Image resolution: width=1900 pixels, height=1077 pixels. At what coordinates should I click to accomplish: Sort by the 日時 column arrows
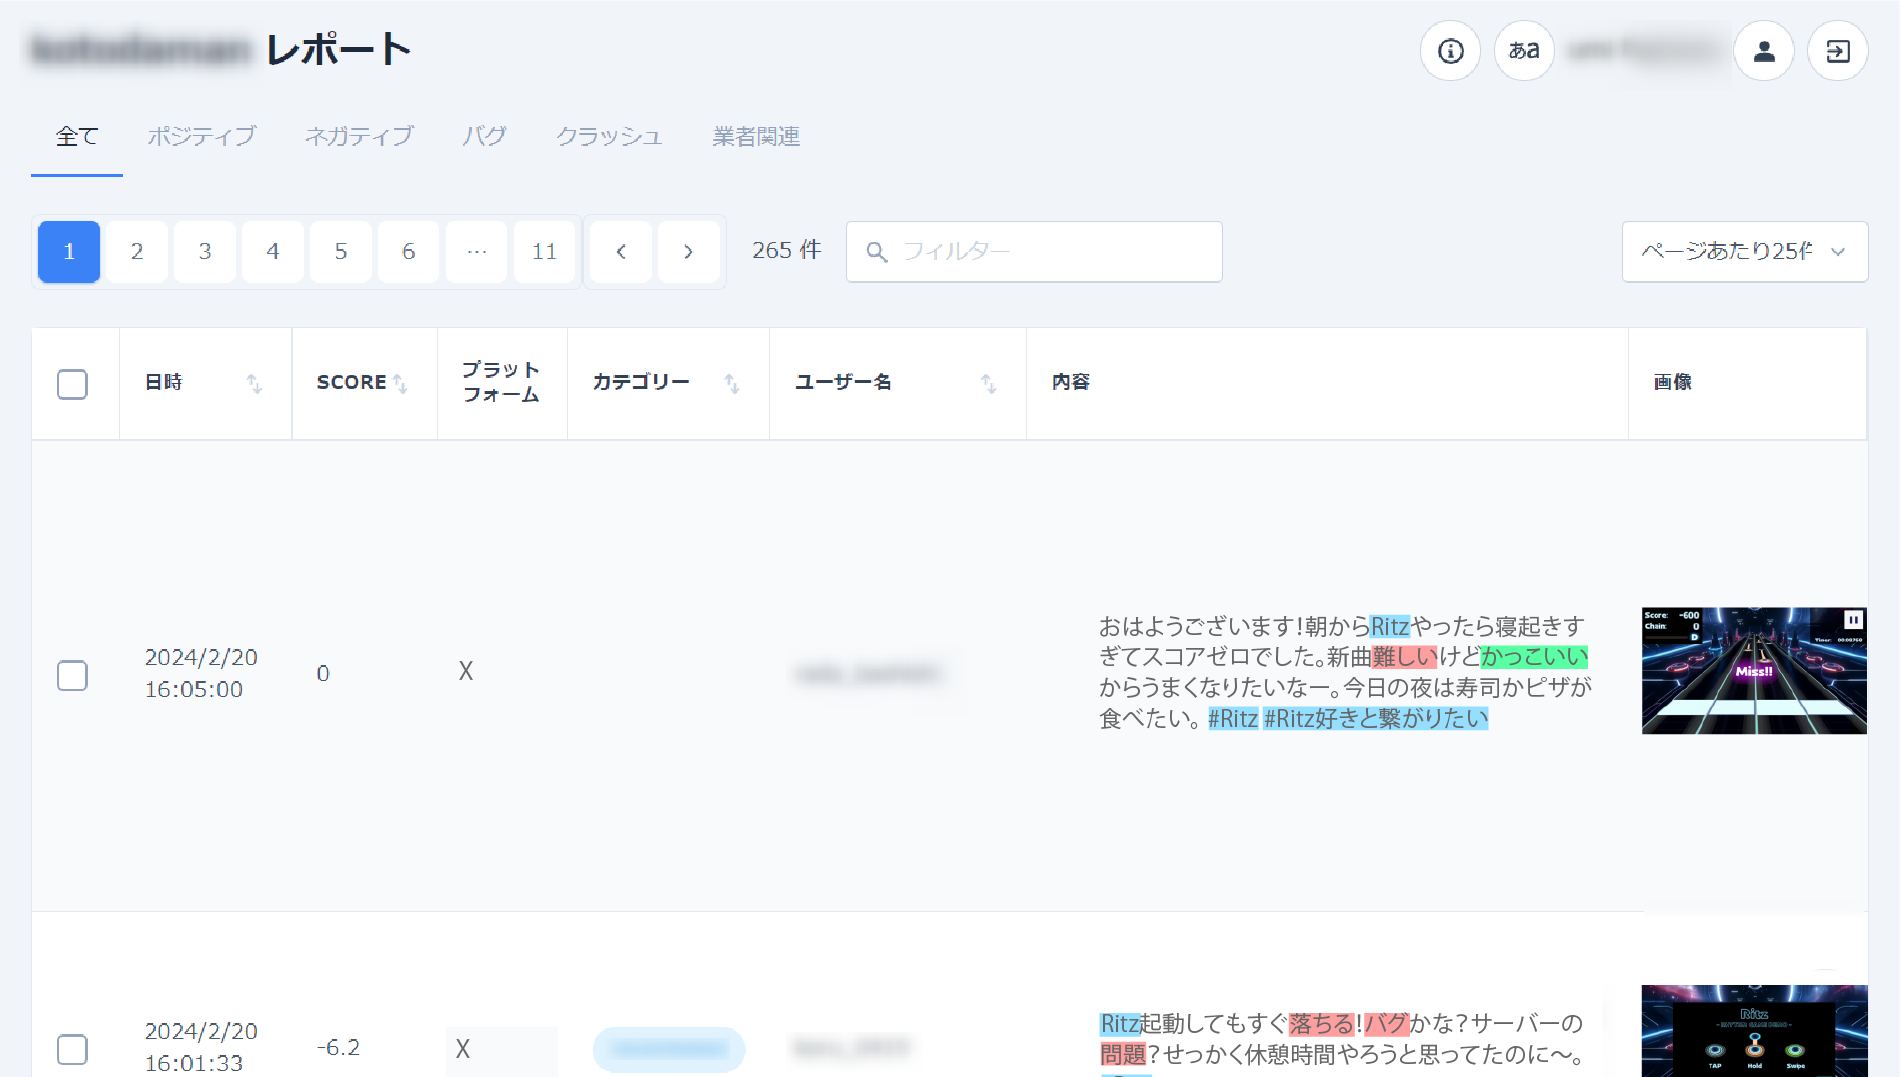254,383
